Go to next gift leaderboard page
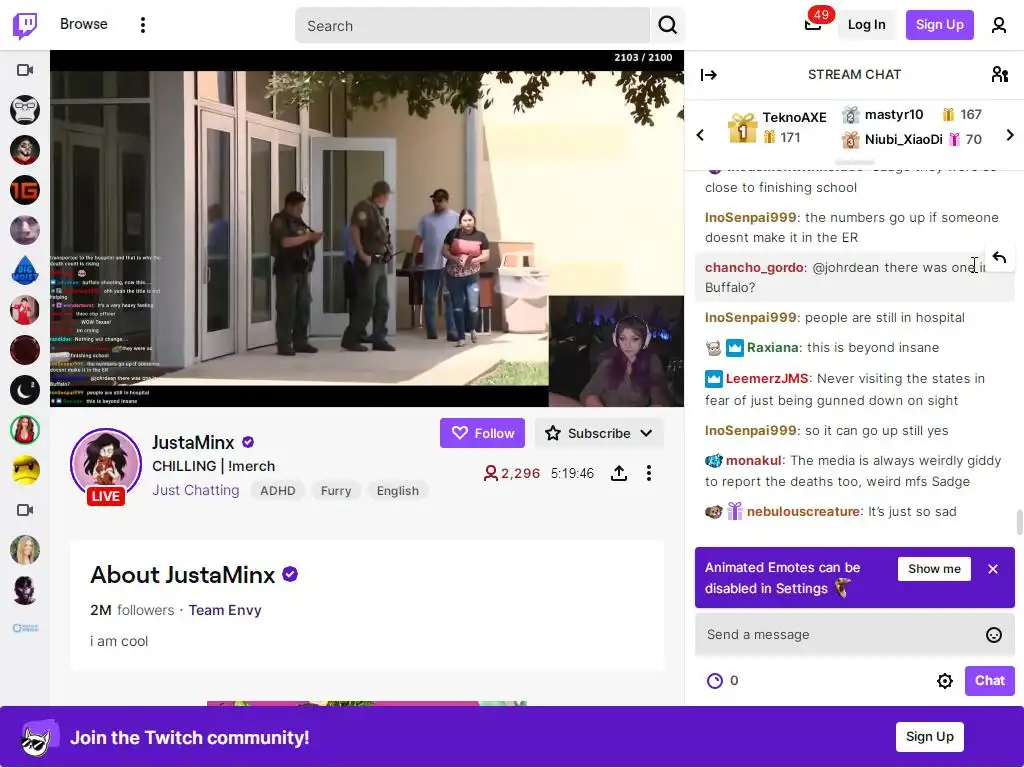Image resolution: width=1024 pixels, height=768 pixels. tap(1010, 135)
